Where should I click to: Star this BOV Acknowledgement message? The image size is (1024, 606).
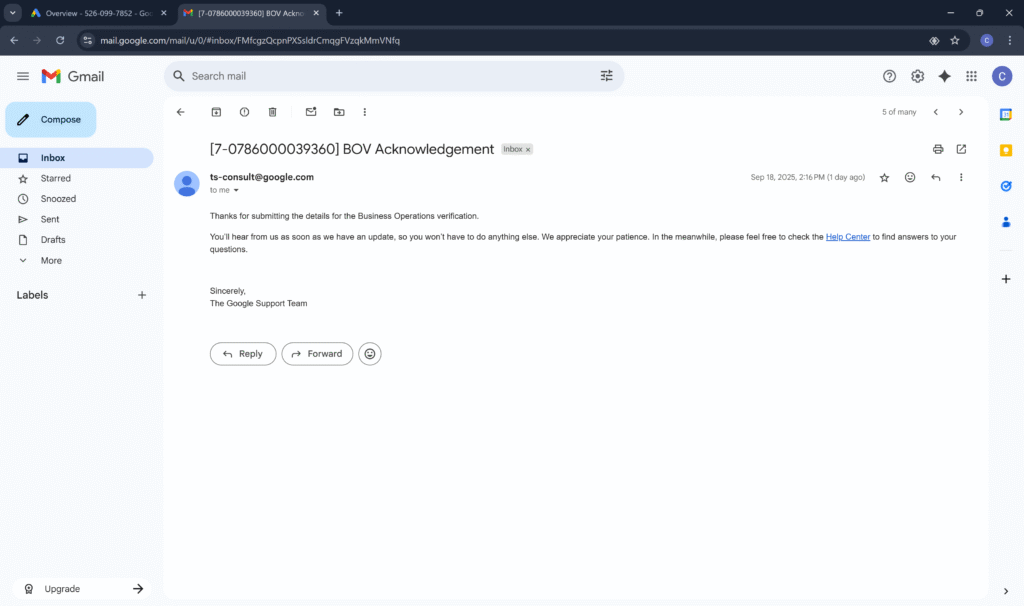pyautogui.click(x=884, y=177)
